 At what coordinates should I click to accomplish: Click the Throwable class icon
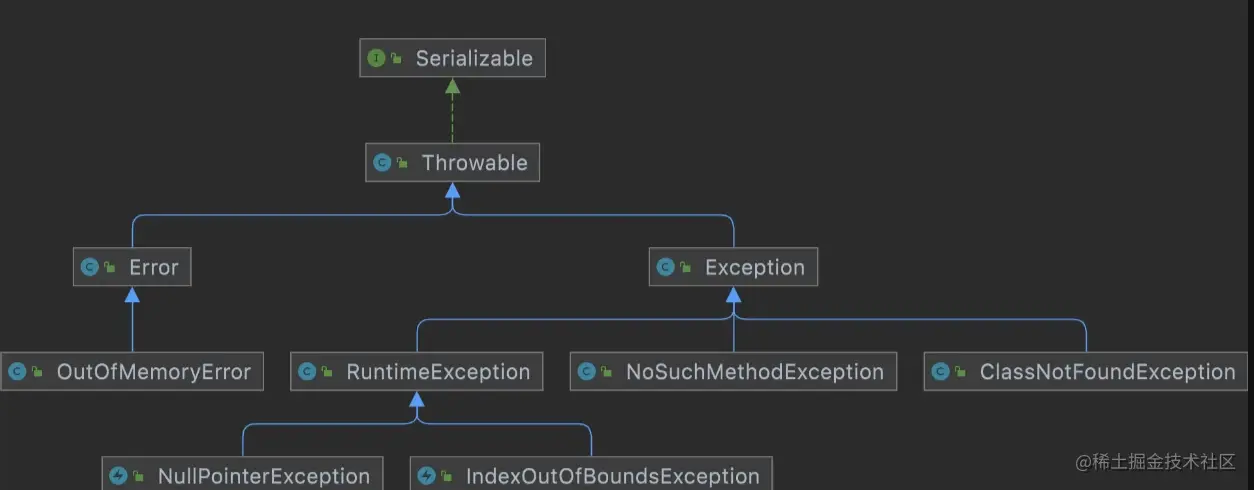[x=382, y=163]
